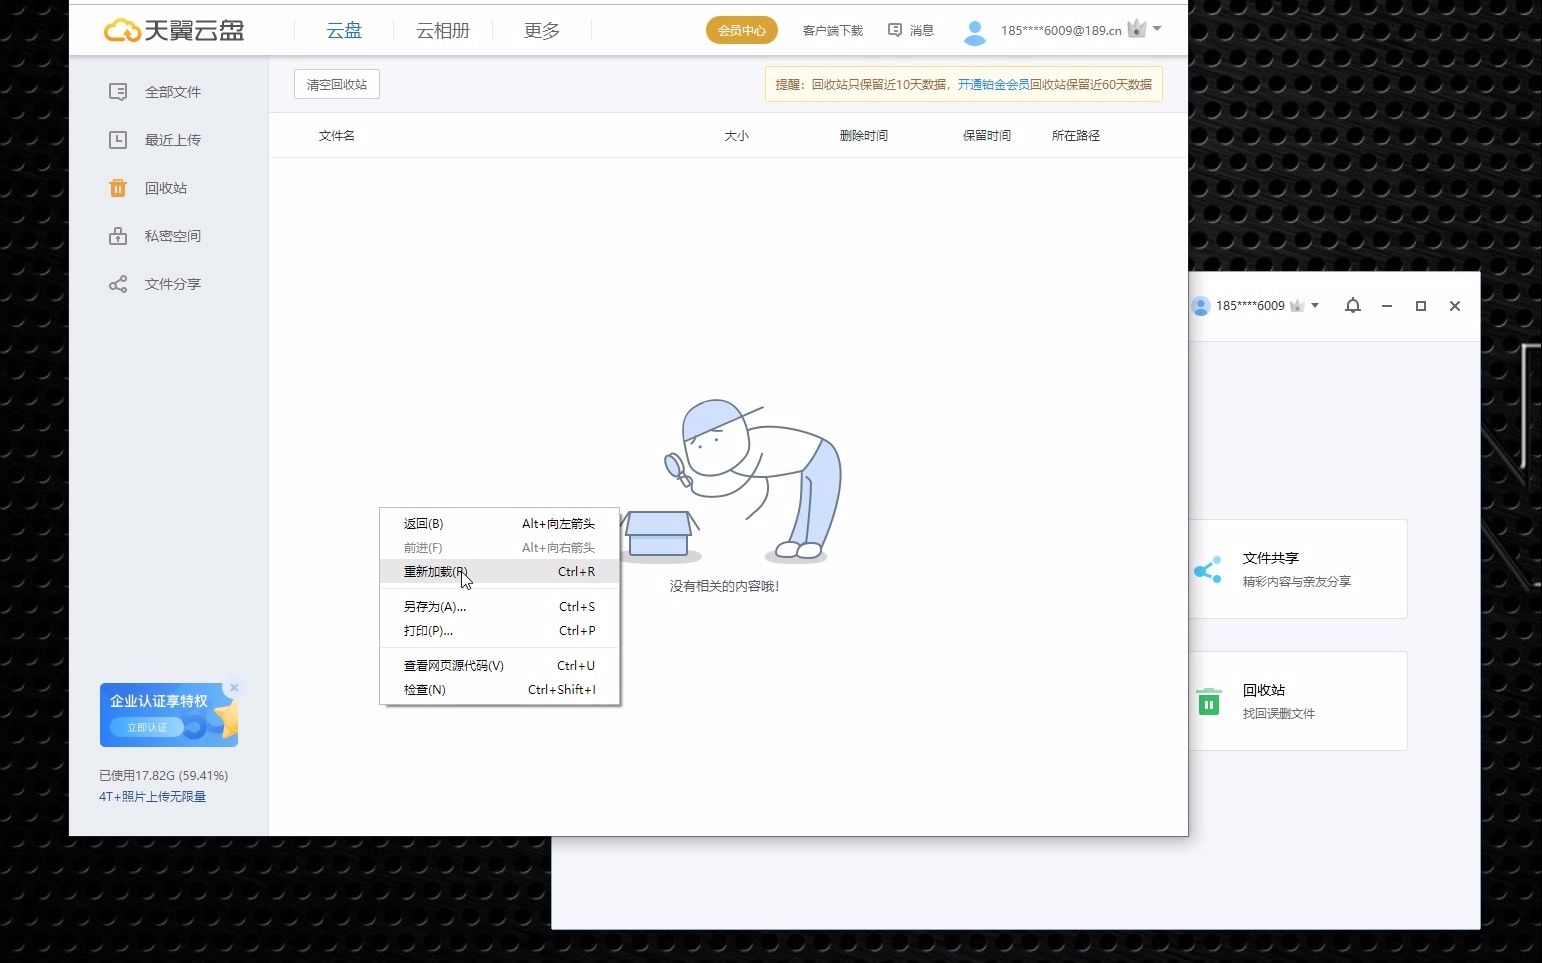Click the 私密空间 lock icon
This screenshot has width=1542, height=963.
pos(118,236)
